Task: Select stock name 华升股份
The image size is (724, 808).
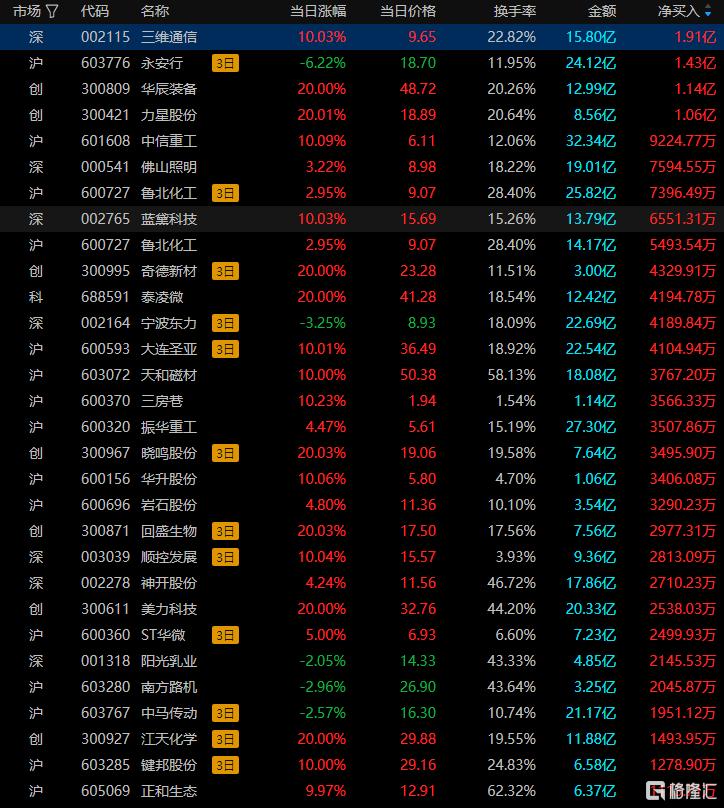Action: point(169,479)
